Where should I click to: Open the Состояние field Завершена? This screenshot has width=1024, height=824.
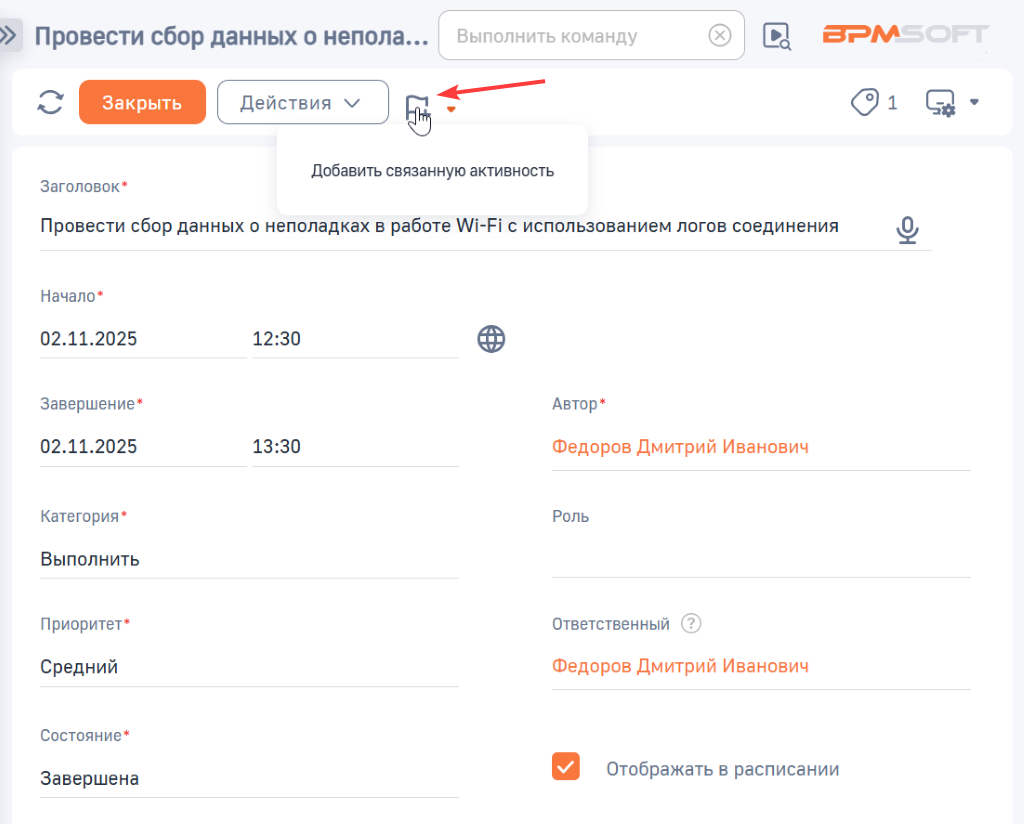pyautogui.click(x=249, y=778)
